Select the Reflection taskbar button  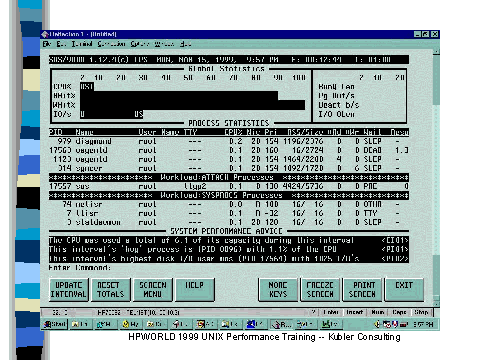(282, 324)
